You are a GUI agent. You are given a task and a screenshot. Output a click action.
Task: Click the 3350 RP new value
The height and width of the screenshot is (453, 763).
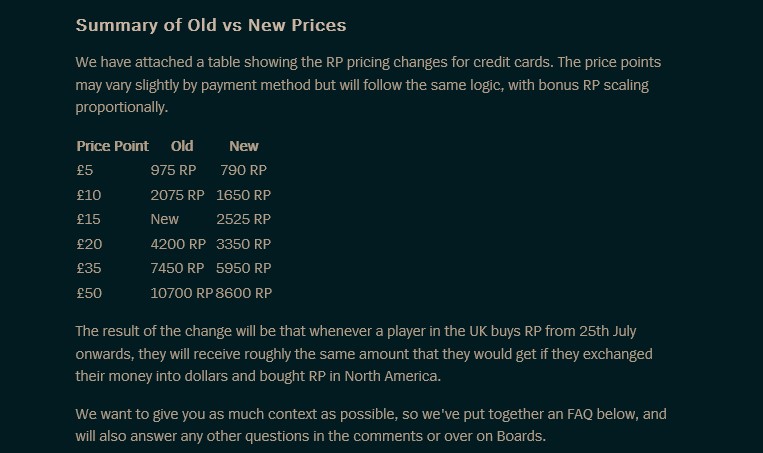(244, 244)
